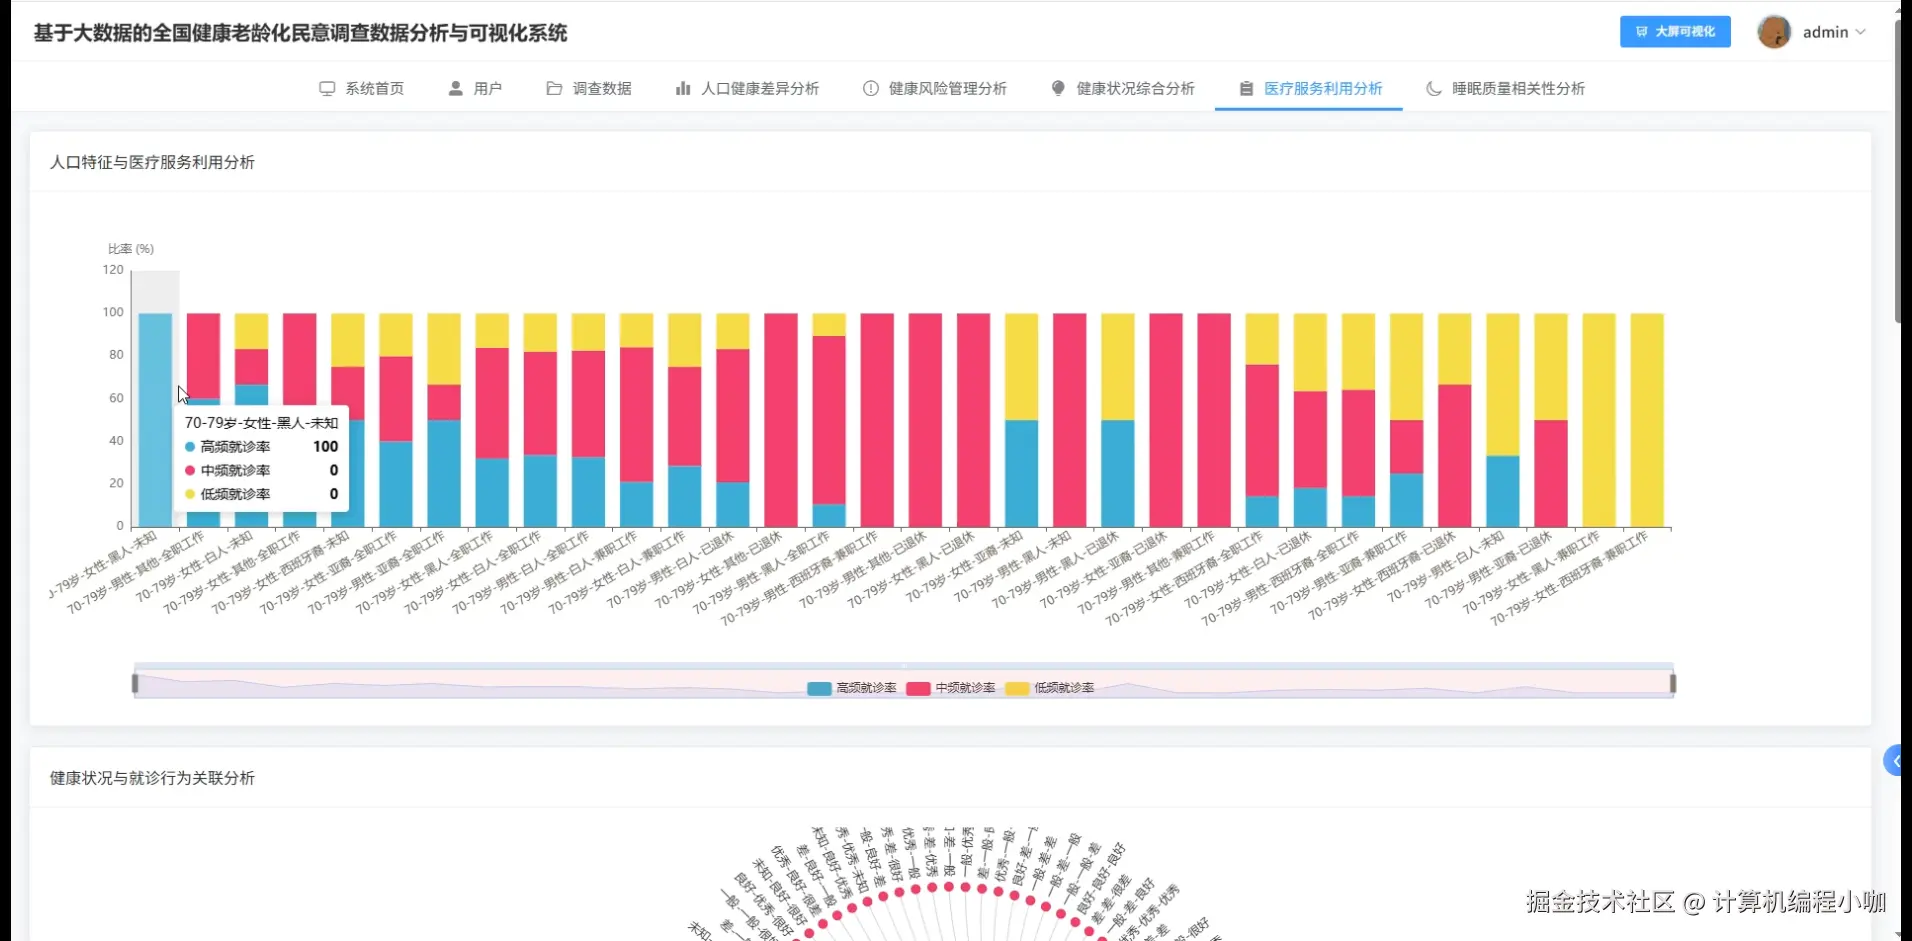
Task: Click the y-axis value 80
Action: point(117,355)
